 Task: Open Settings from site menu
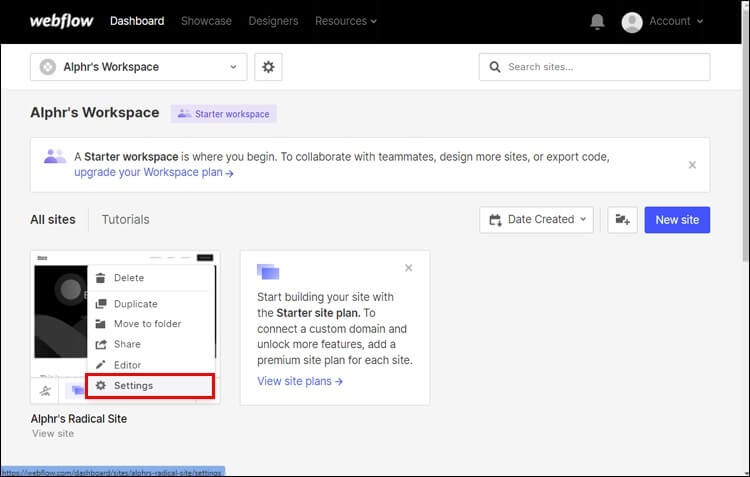click(150, 386)
